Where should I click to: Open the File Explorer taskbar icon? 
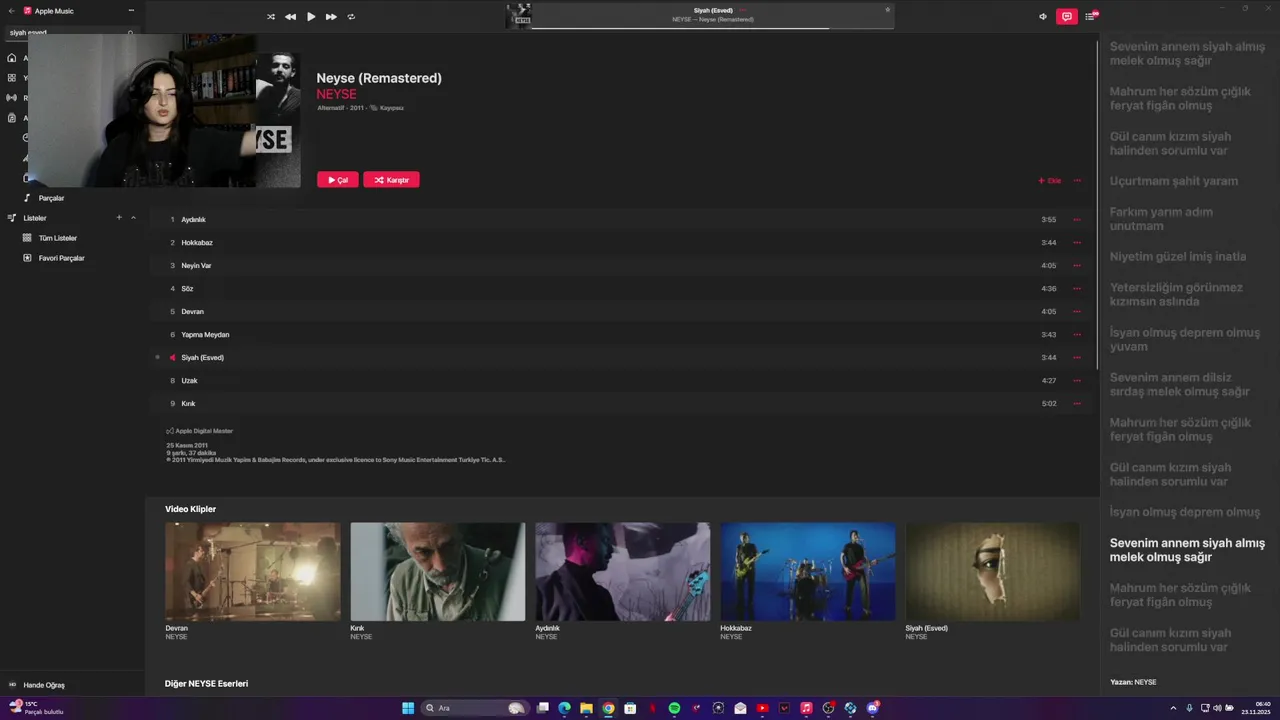click(x=586, y=708)
